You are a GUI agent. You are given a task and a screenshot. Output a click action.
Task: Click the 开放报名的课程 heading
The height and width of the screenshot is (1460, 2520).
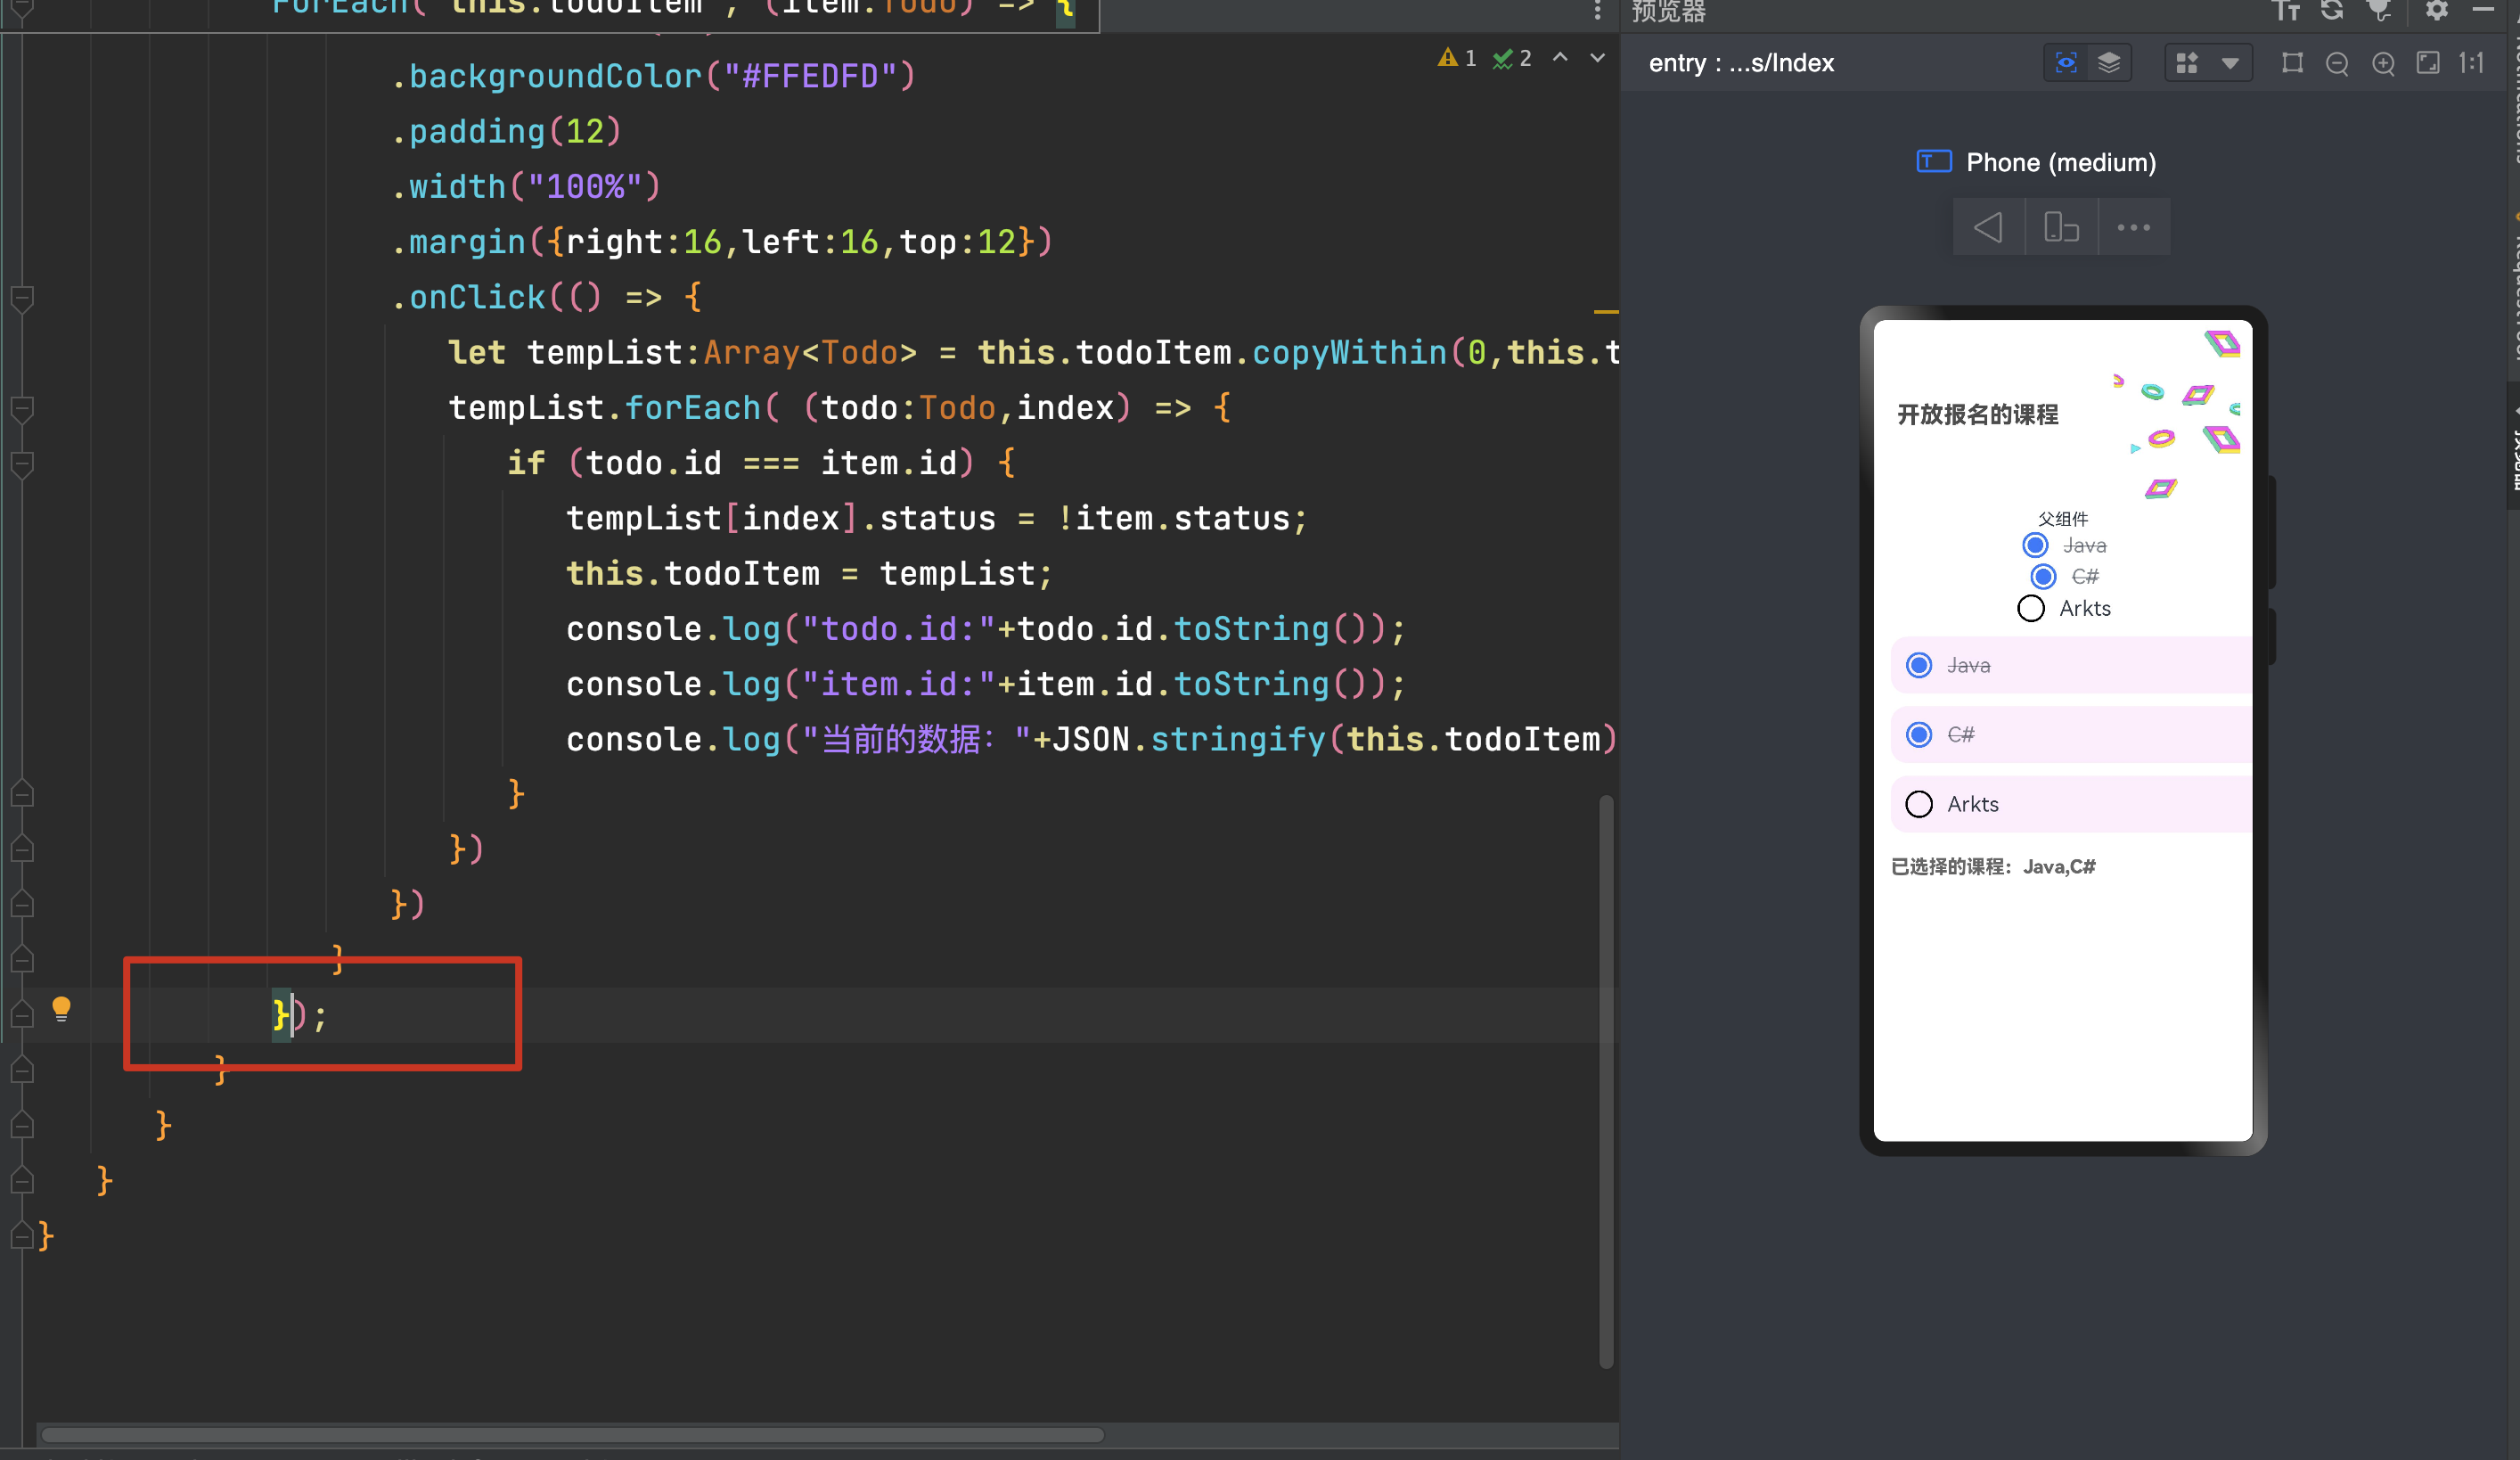1977,414
